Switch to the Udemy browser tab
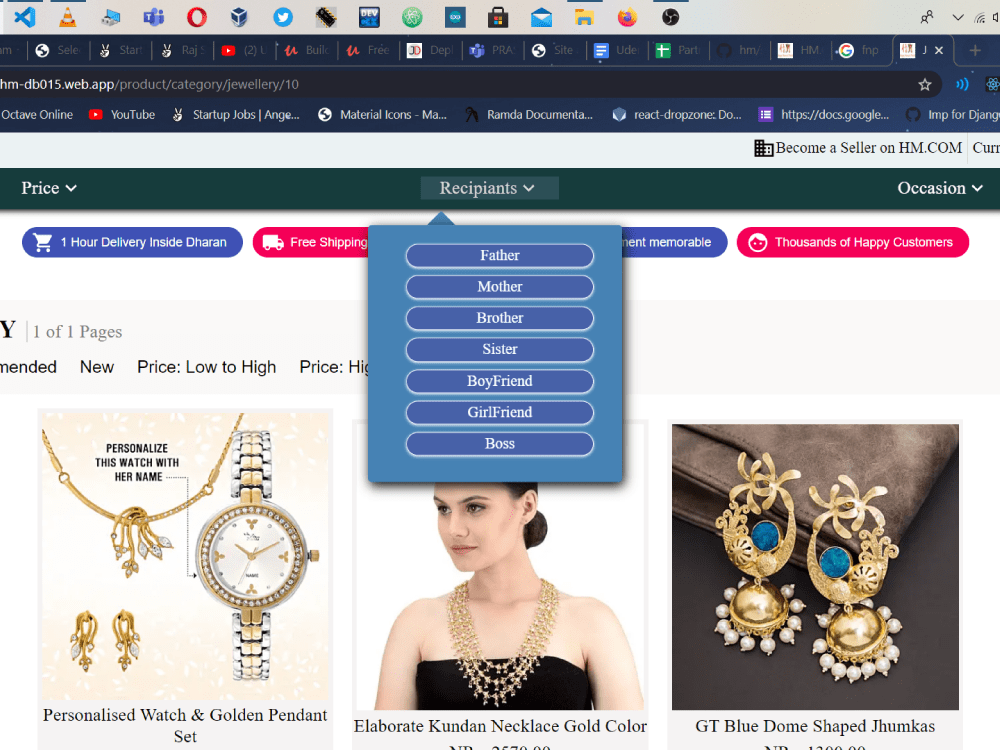Image resolution: width=1000 pixels, height=750 pixels. pyautogui.click(x=616, y=50)
